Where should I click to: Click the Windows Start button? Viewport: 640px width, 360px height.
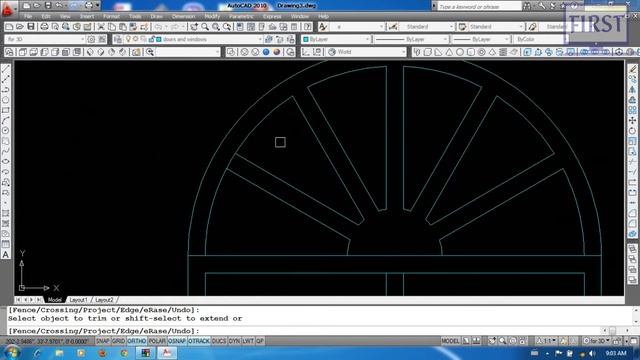pos(11,353)
